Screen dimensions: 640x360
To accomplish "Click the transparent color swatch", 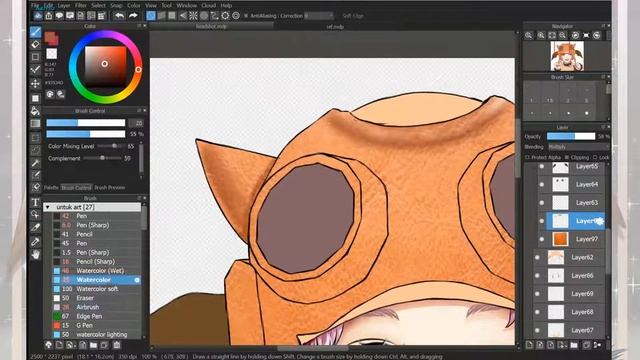I will (x=51, y=54).
